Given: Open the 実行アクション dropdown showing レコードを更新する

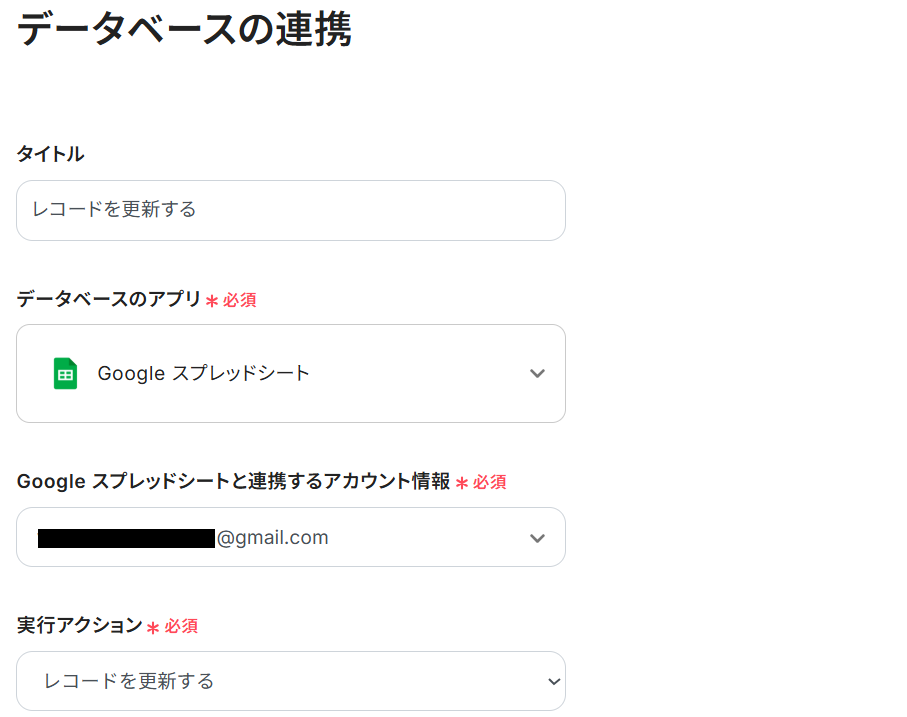Looking at the screenshot, I should click(290, 681).
